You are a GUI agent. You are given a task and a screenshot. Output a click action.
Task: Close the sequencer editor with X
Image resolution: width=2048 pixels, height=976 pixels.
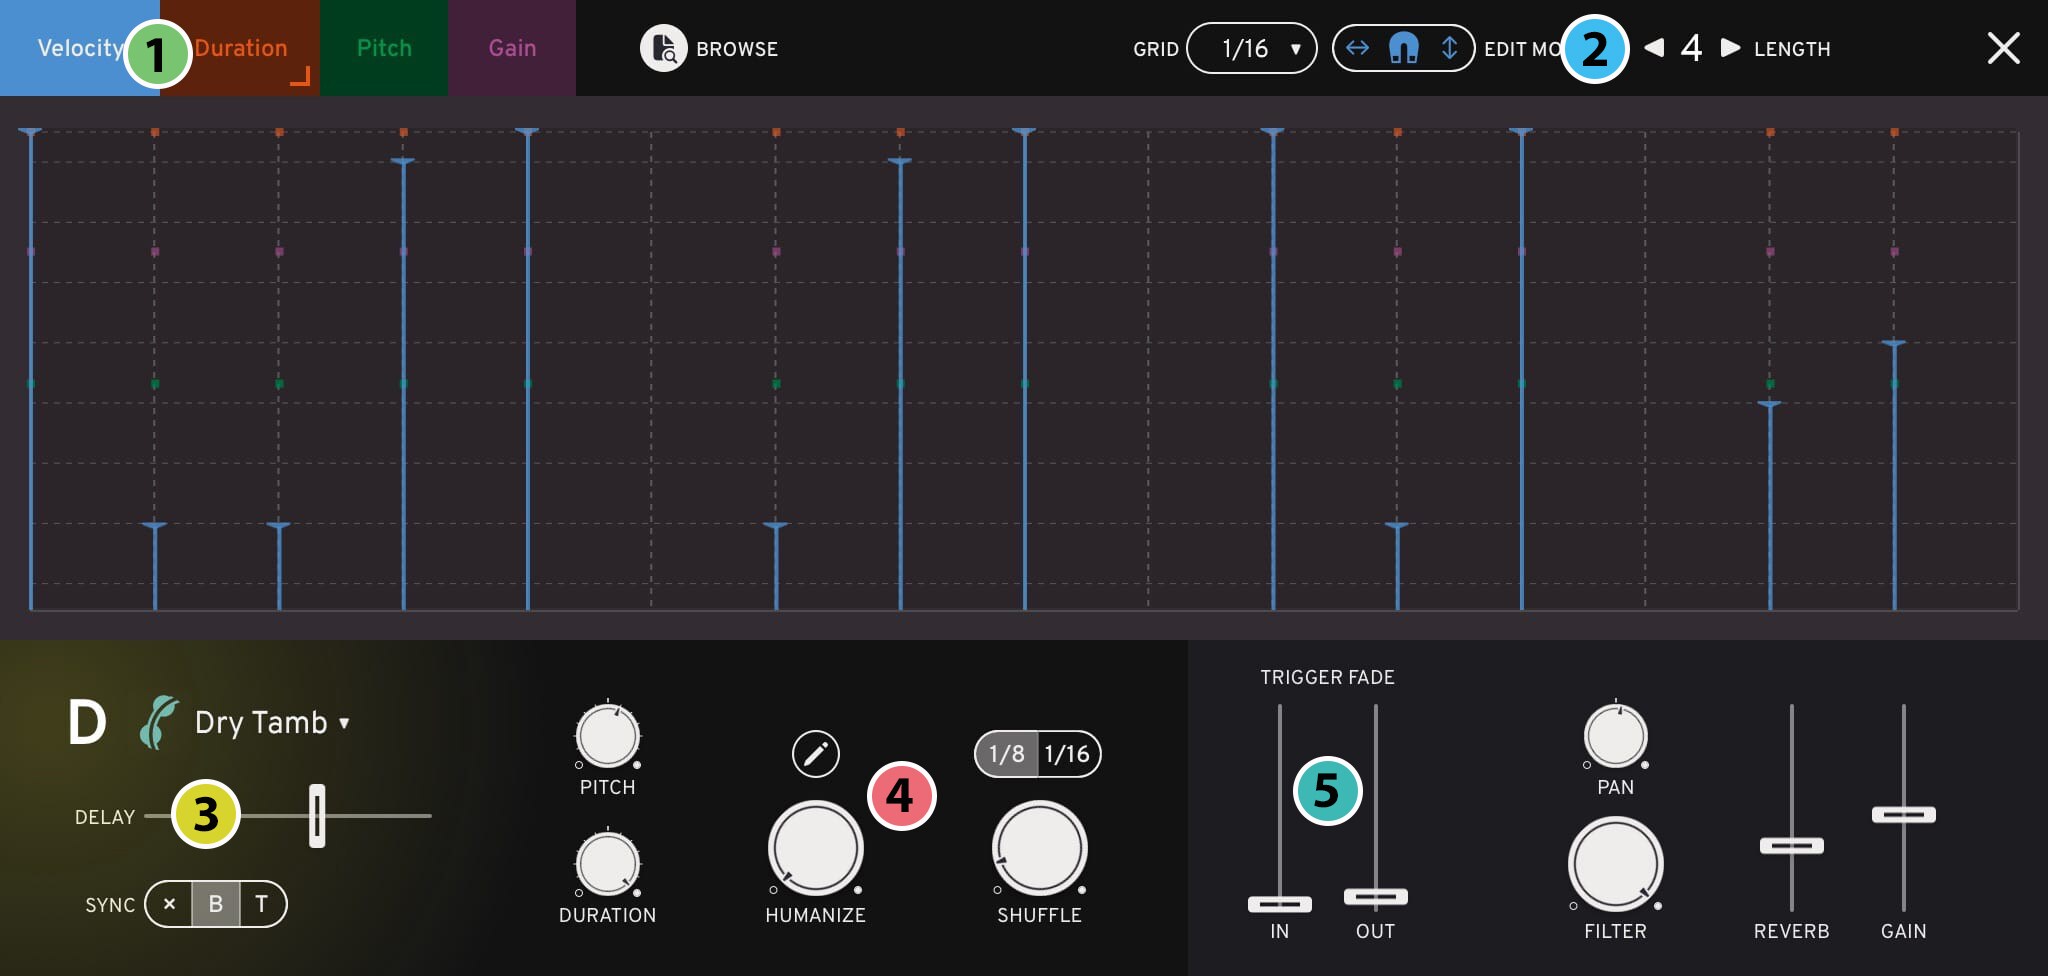[x=2003, y=48]
